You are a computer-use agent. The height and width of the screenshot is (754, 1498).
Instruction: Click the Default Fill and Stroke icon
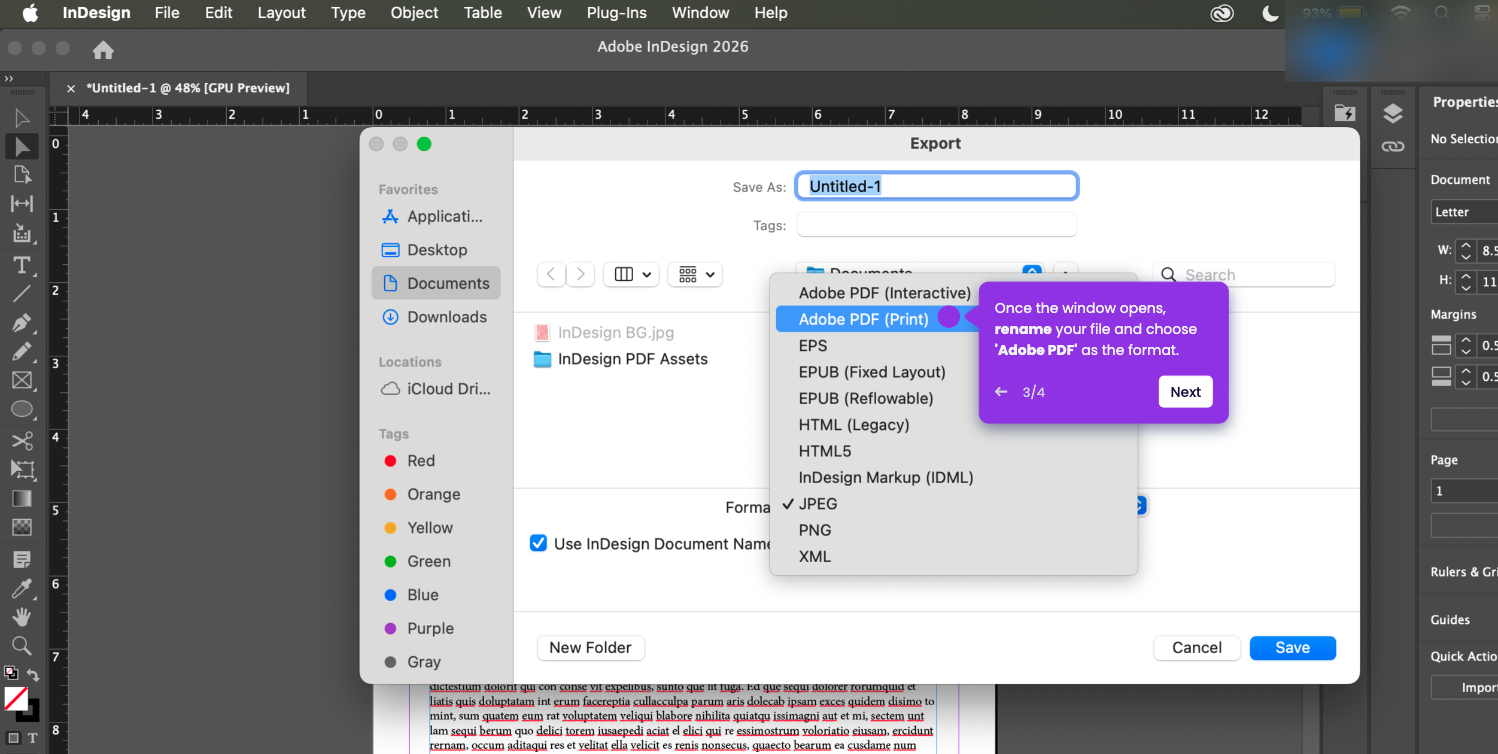coord(10,674)
